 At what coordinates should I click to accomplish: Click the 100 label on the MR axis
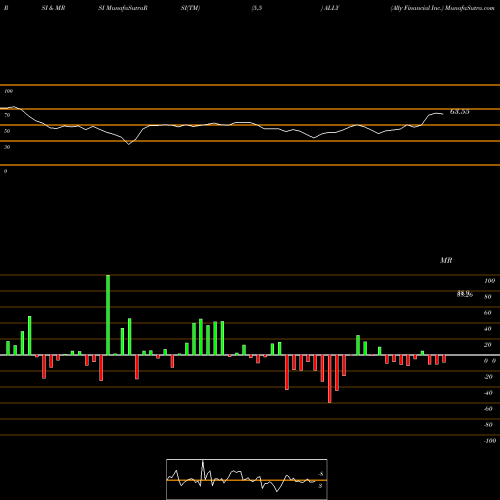point(489,281)
